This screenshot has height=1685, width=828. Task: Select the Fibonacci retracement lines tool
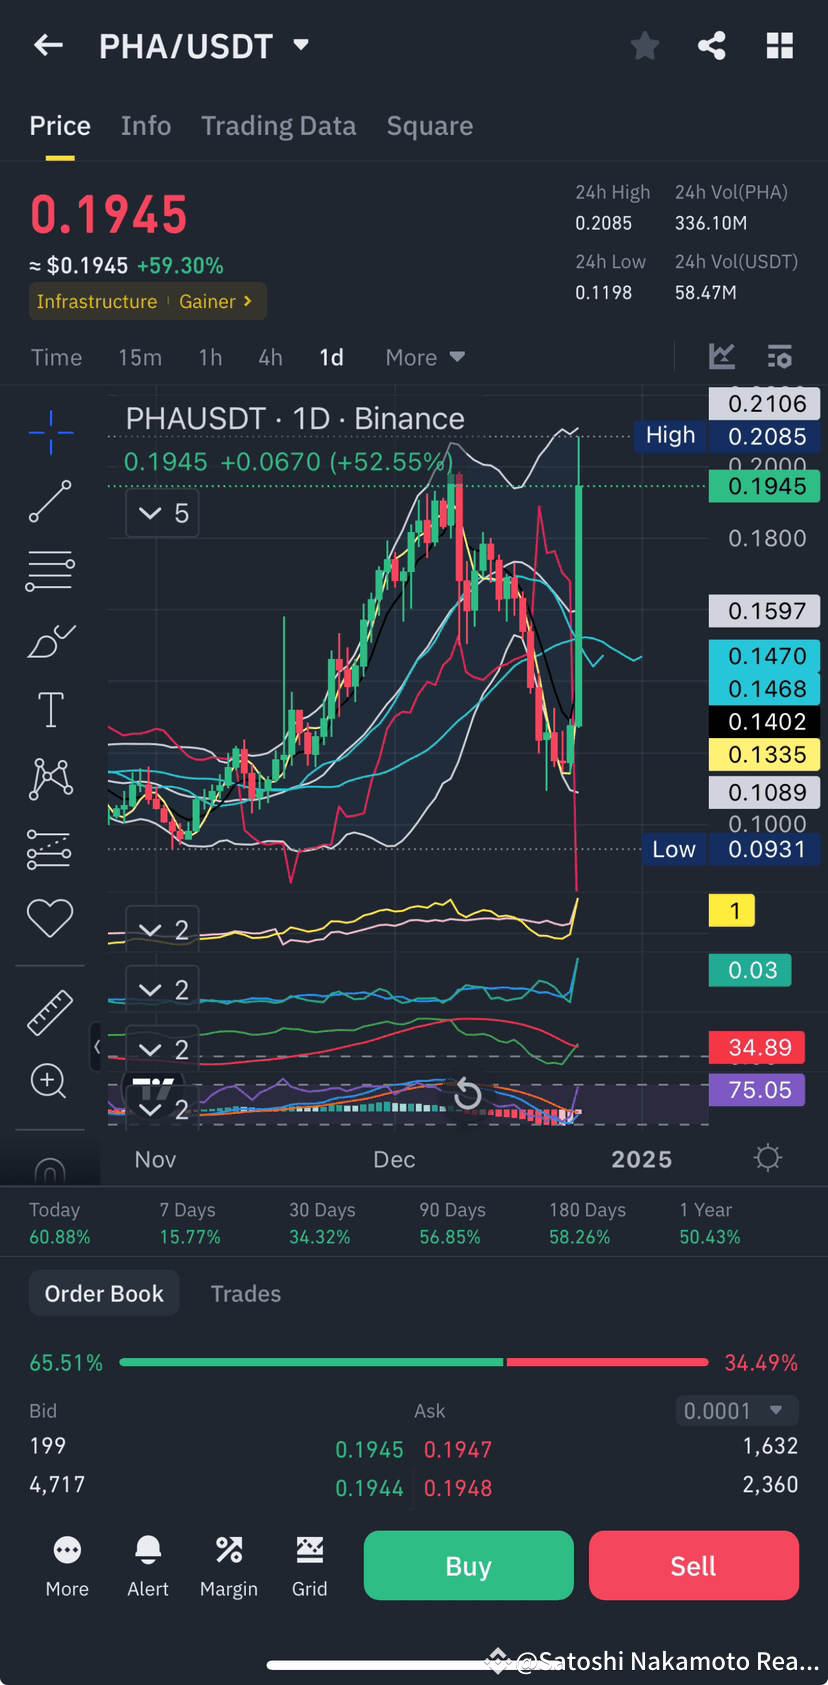50,571
